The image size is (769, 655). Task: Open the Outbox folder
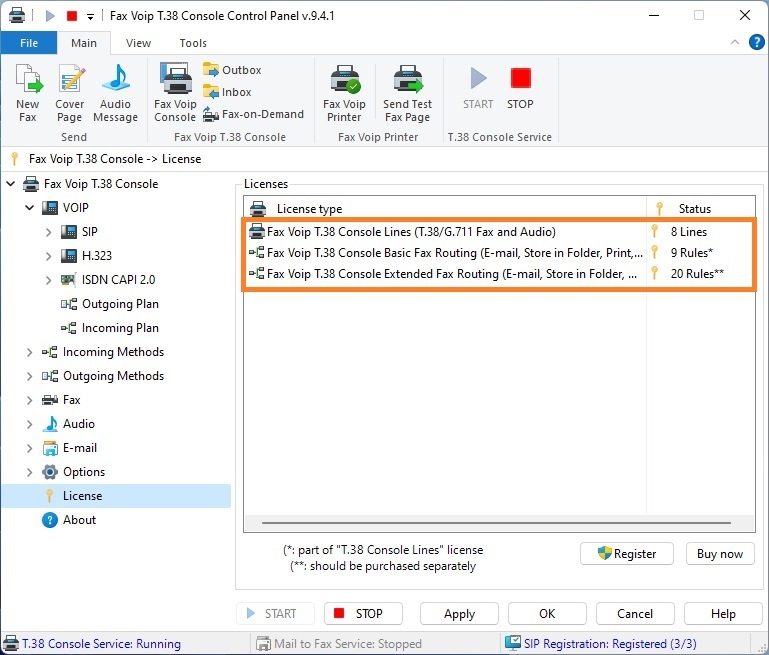[x=232, y=70]
